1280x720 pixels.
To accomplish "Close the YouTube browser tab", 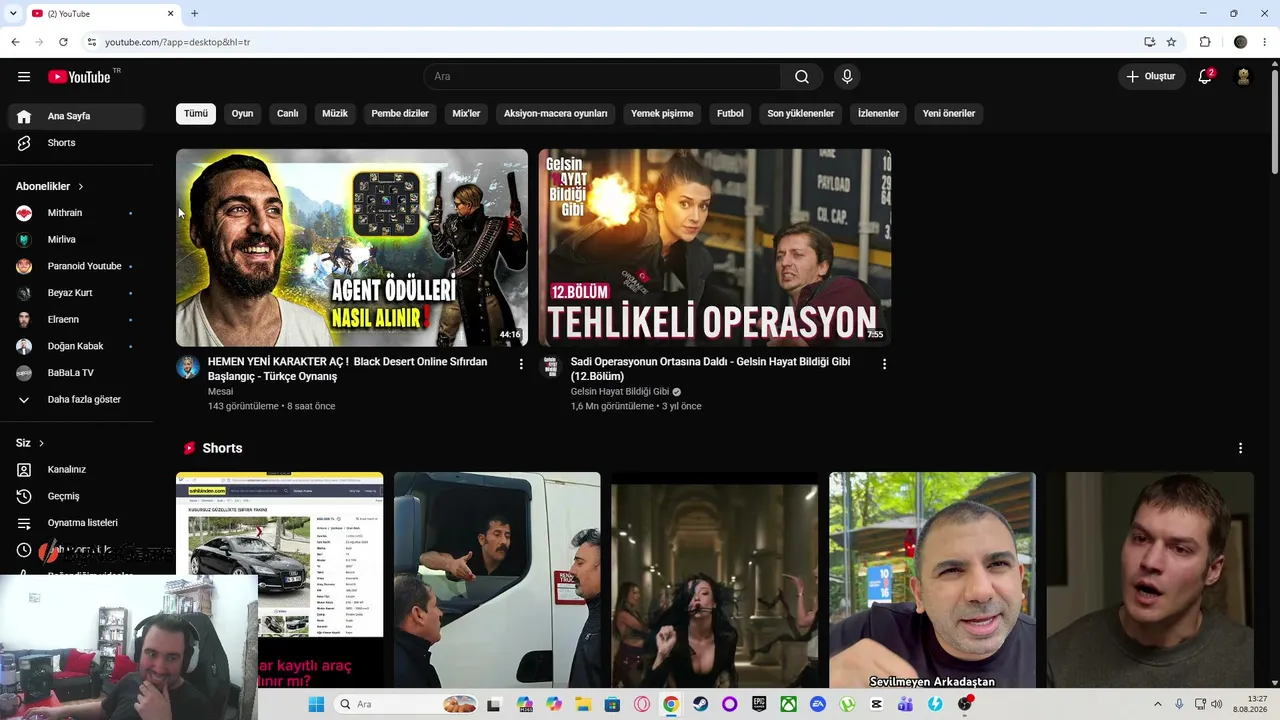I will pos(170,13).
